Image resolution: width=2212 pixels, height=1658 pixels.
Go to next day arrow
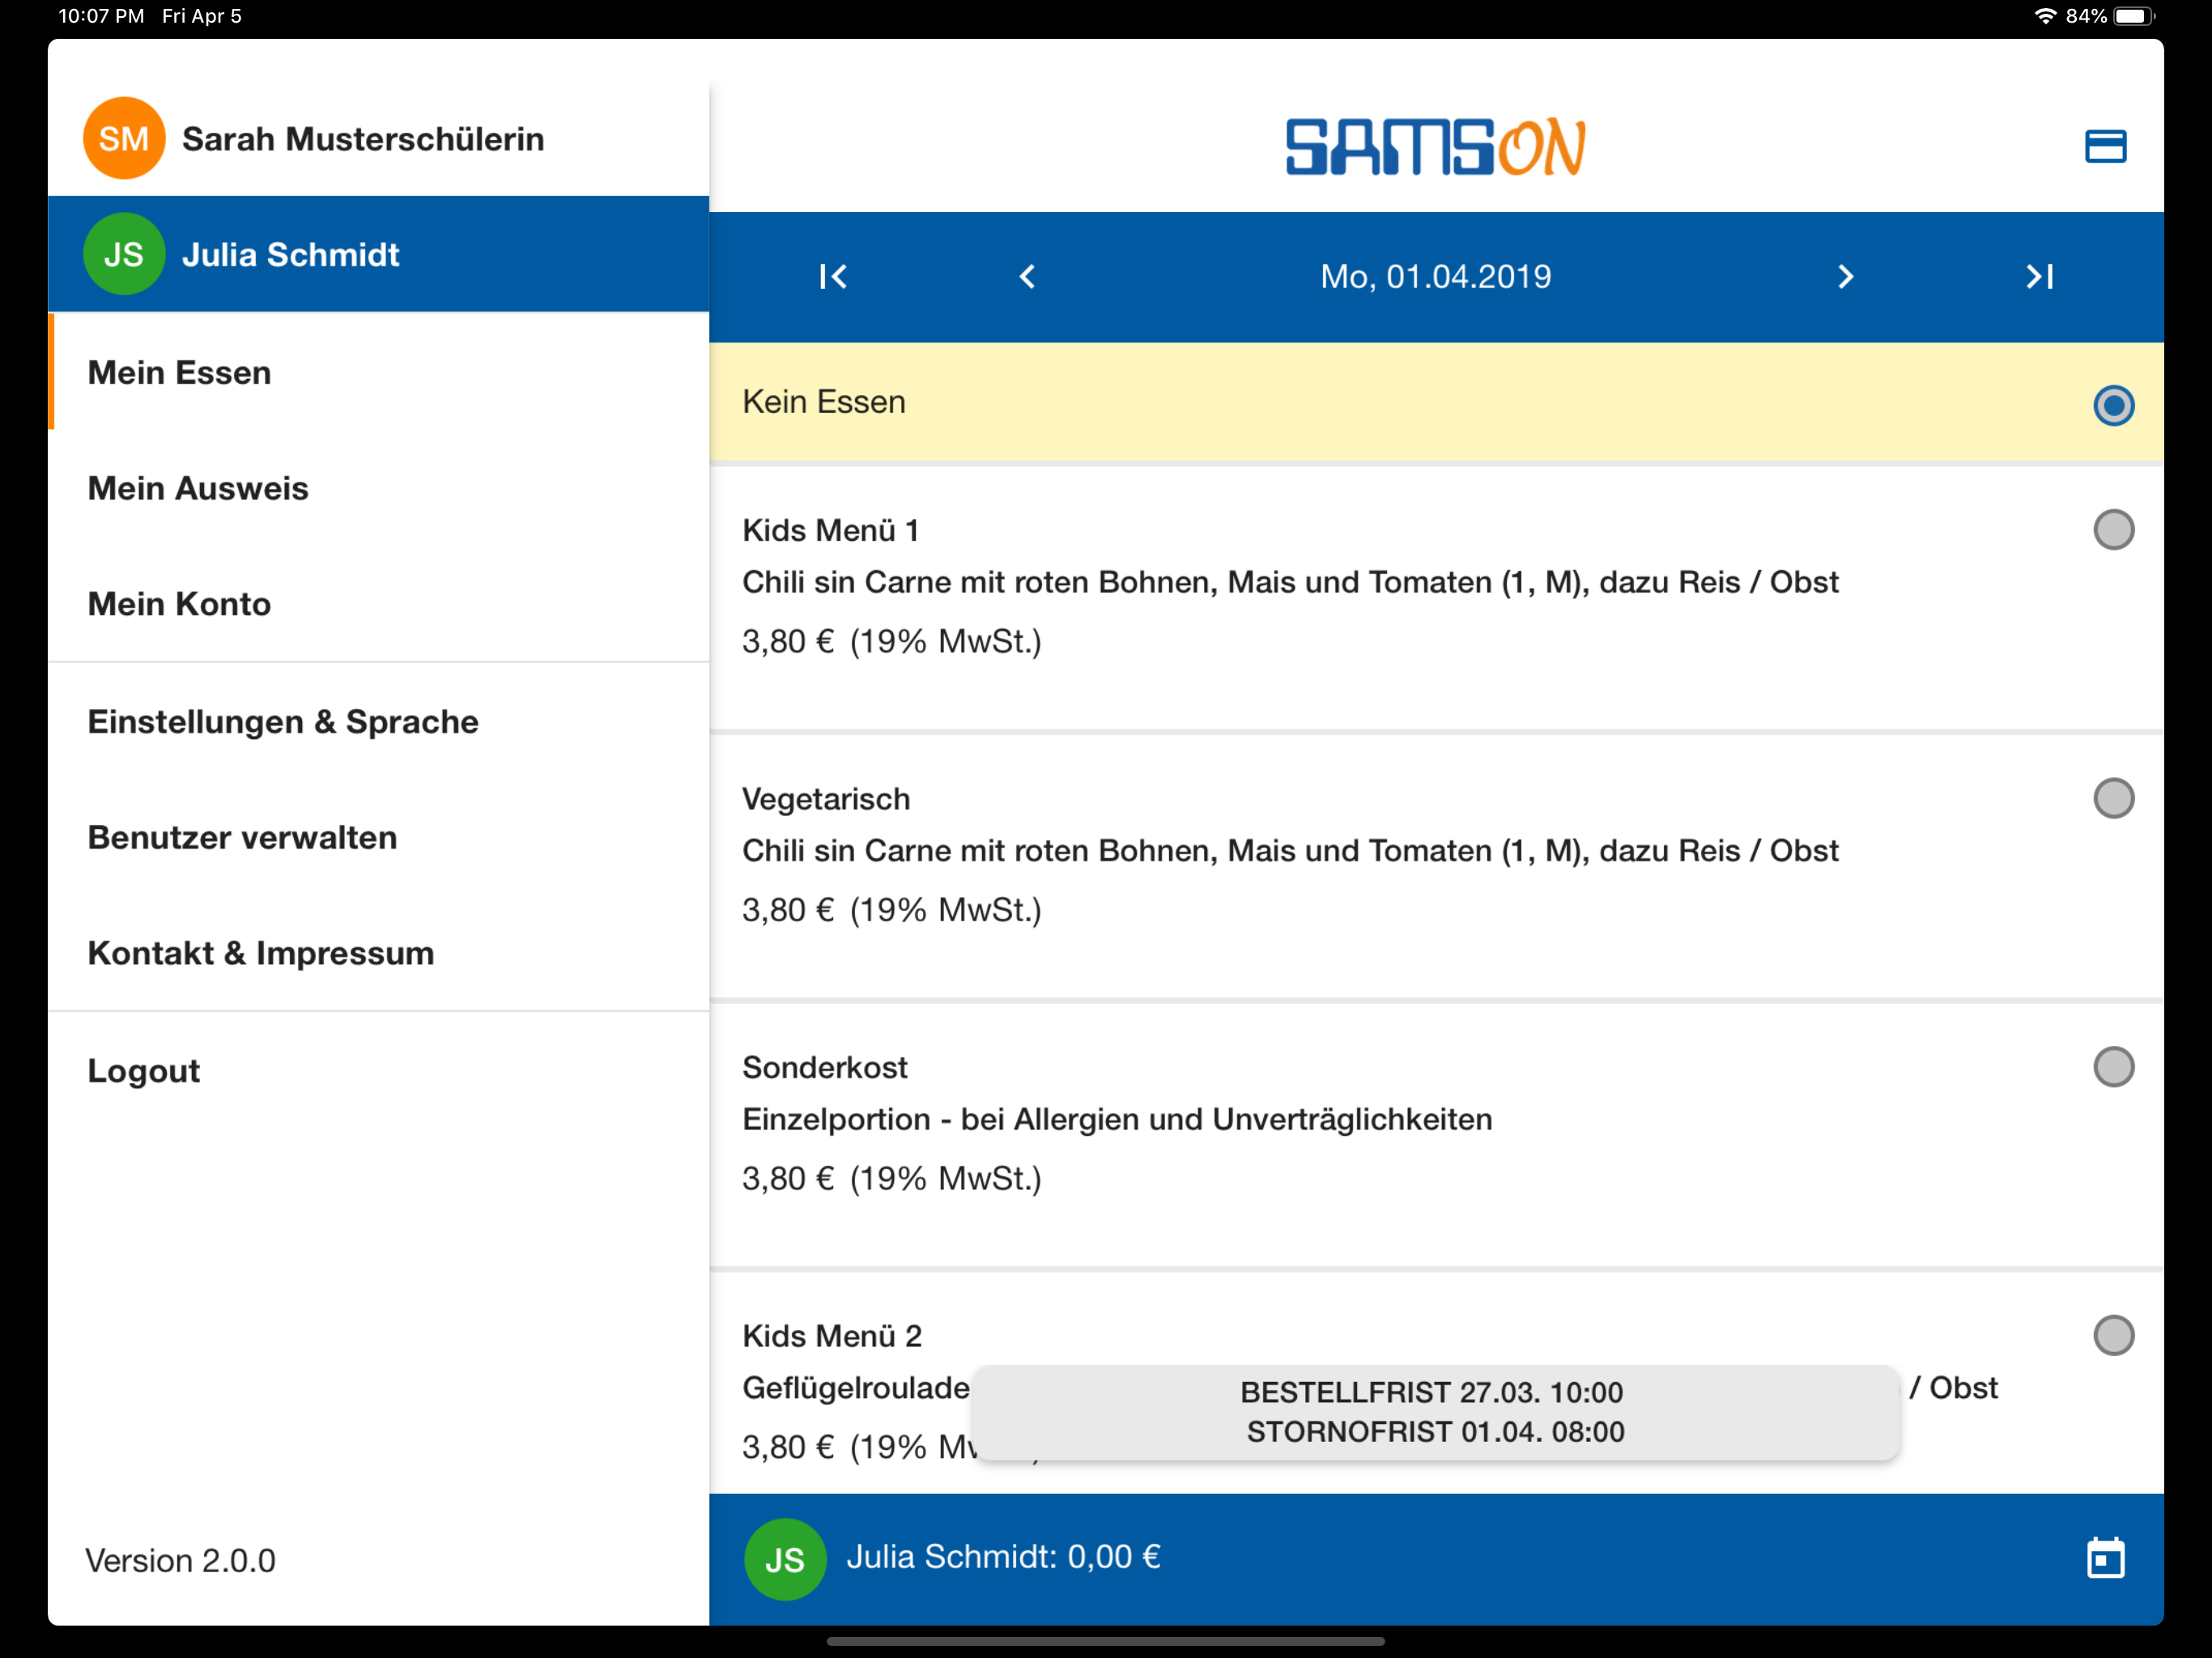click(1845, 277)
